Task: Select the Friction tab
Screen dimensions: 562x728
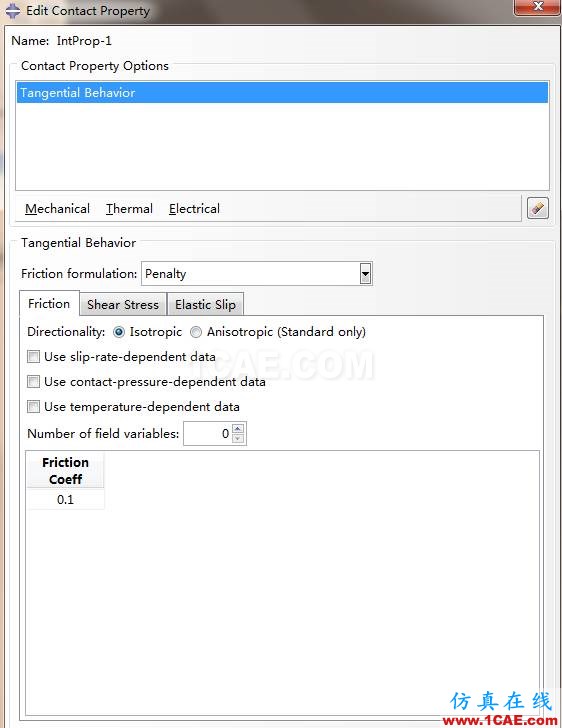Action: (49, 304)
